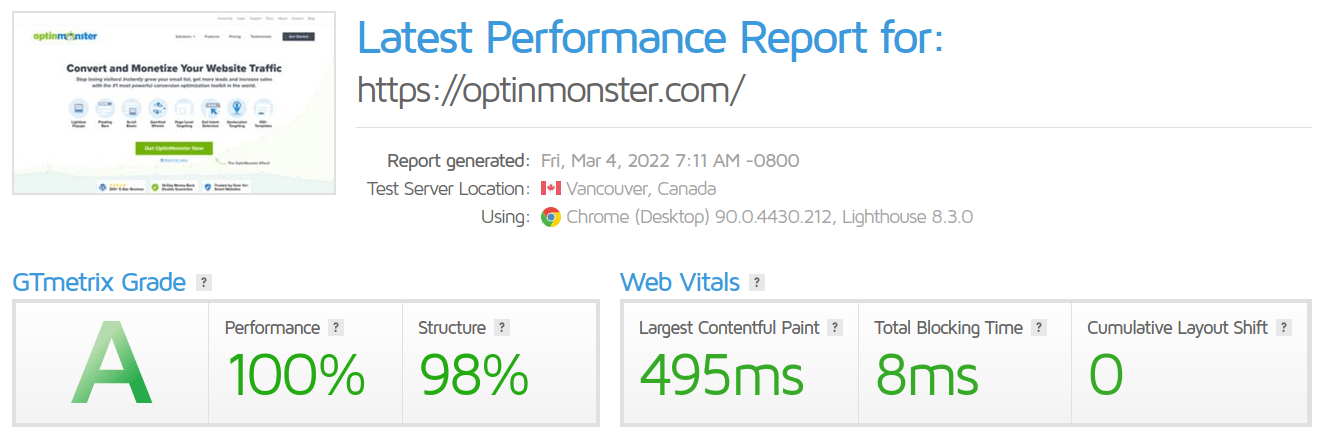The width and height of the screenshot is (1328, 445).
Task: Click the help icon beside GTmetrix Grade
Action: pyautogui.click(x=204, y=282)
